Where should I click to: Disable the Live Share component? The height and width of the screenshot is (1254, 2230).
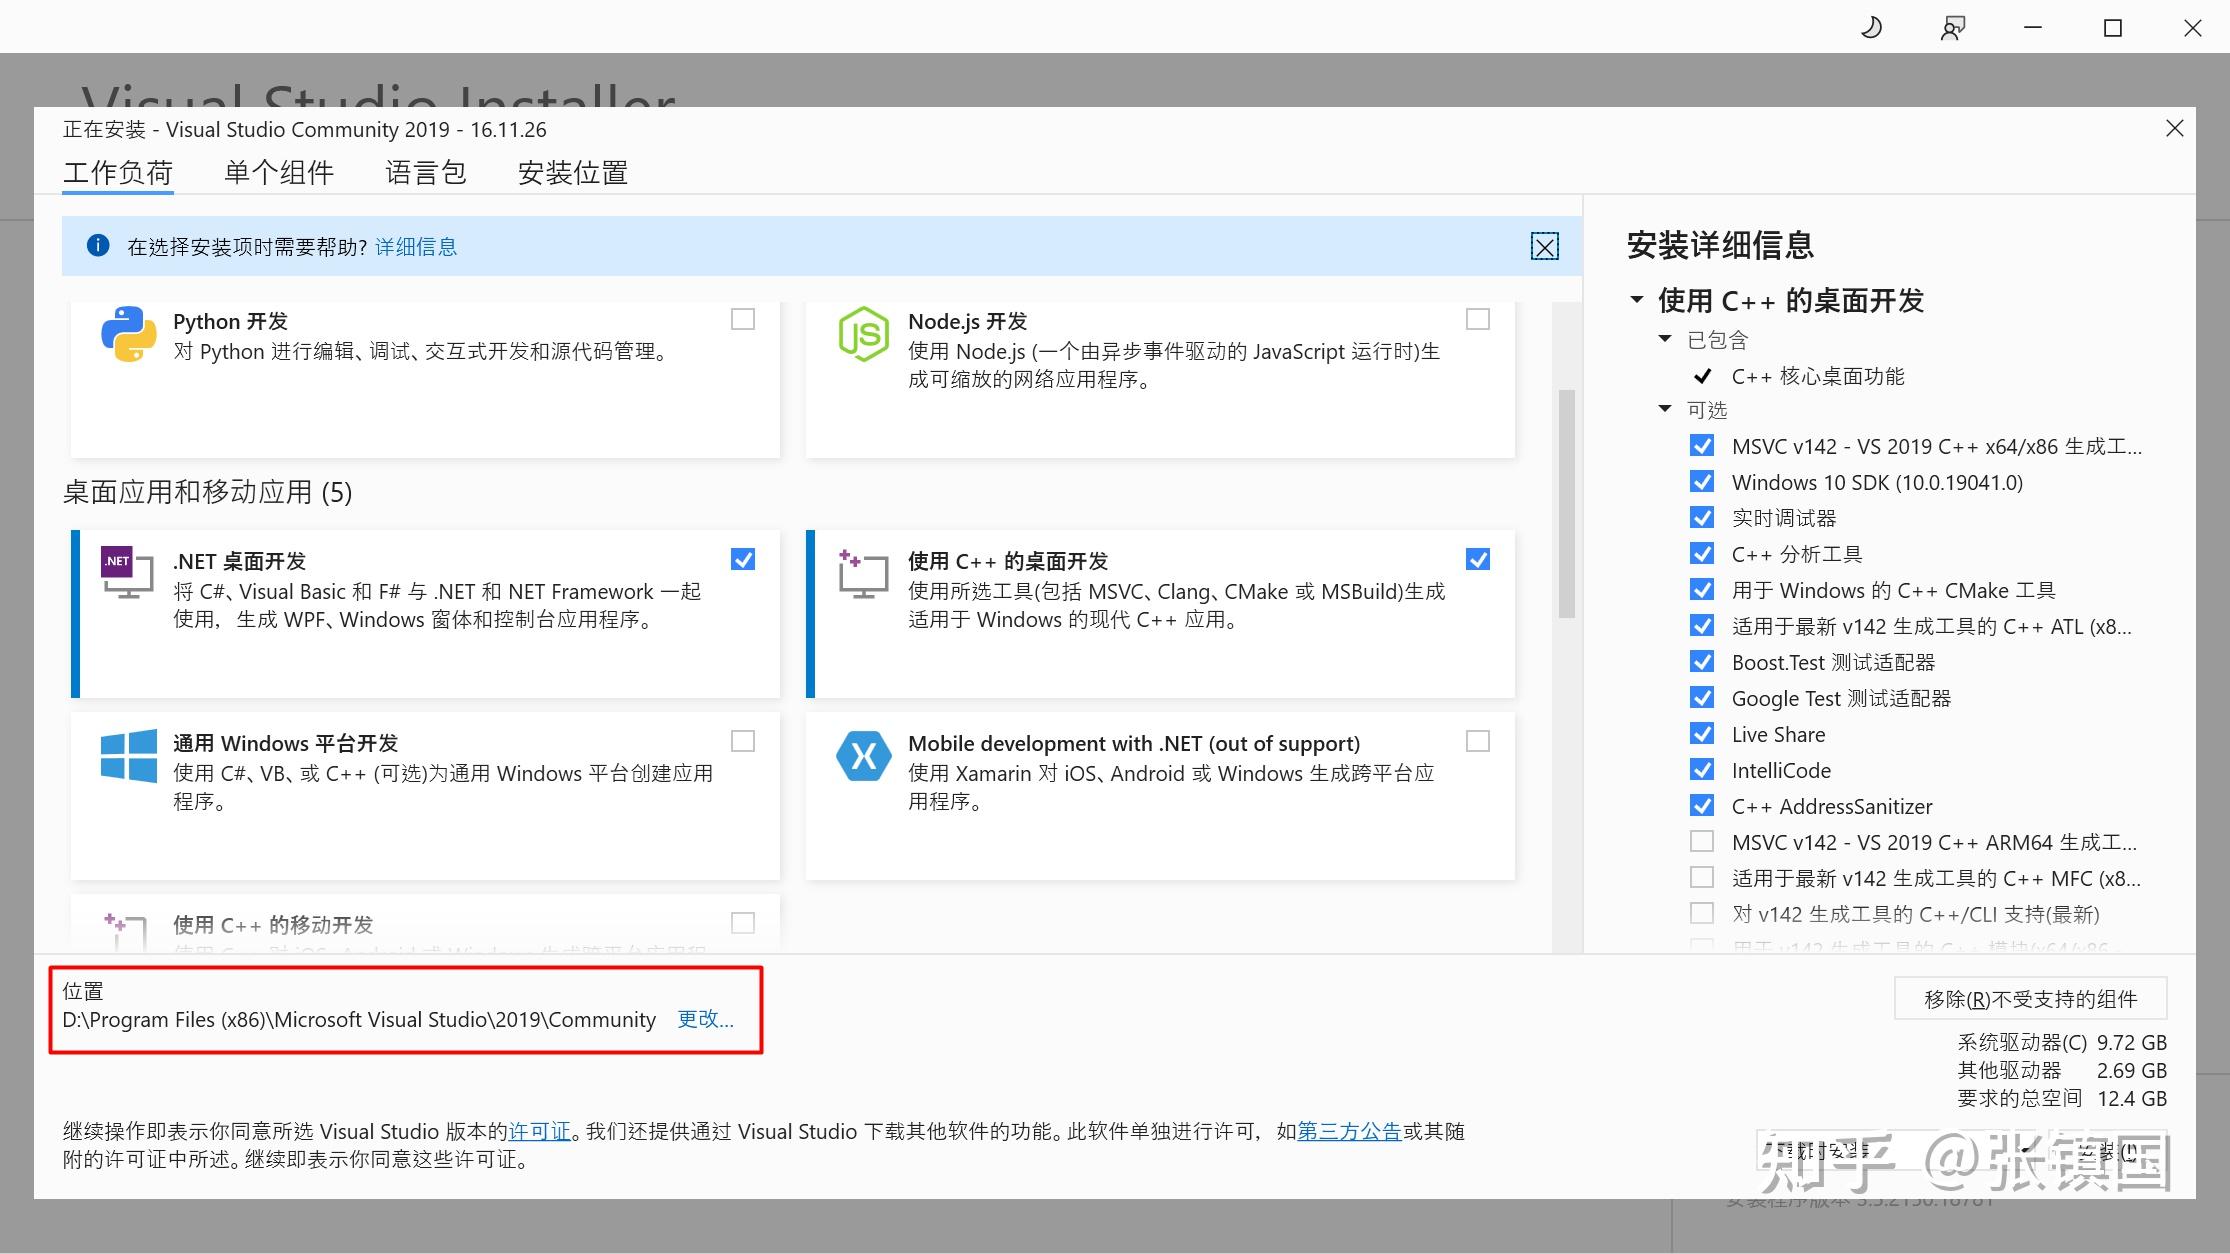(1701, 733)
